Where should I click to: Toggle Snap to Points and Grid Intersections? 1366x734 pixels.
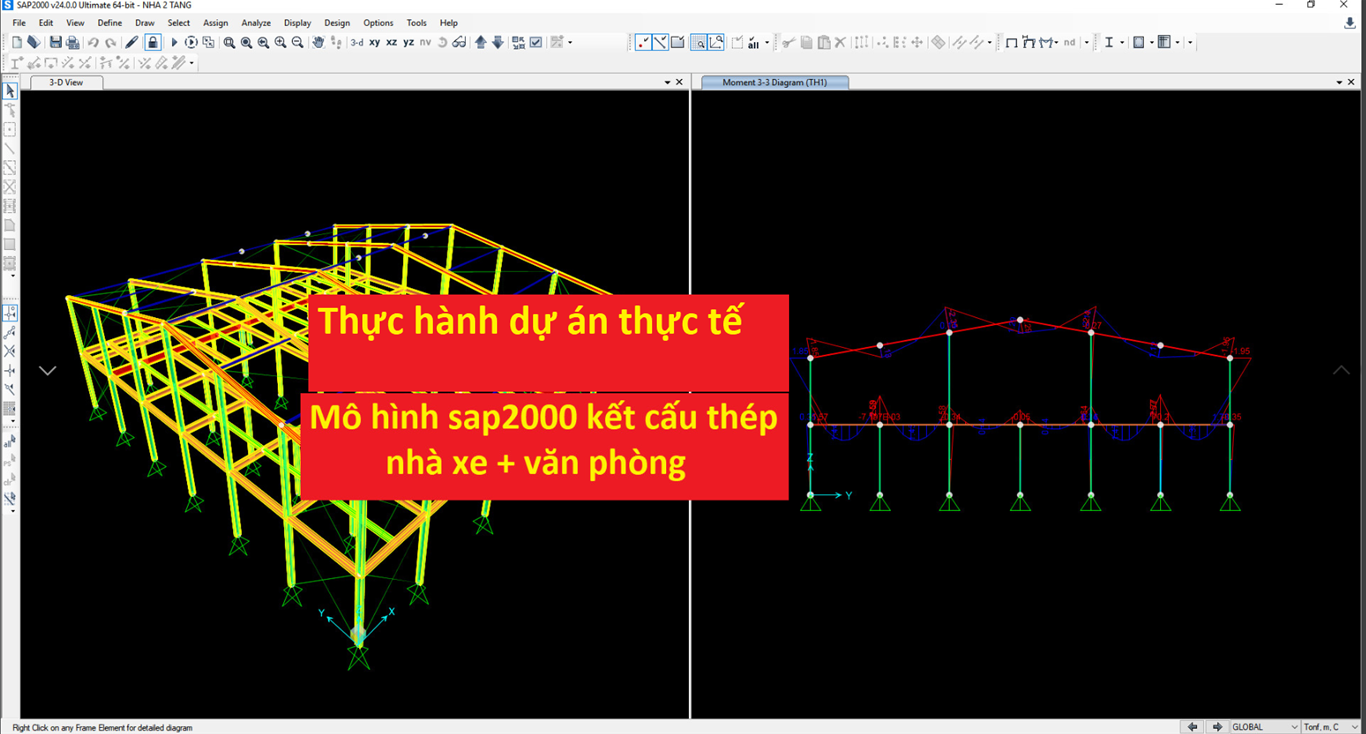[x=10, y=313]
